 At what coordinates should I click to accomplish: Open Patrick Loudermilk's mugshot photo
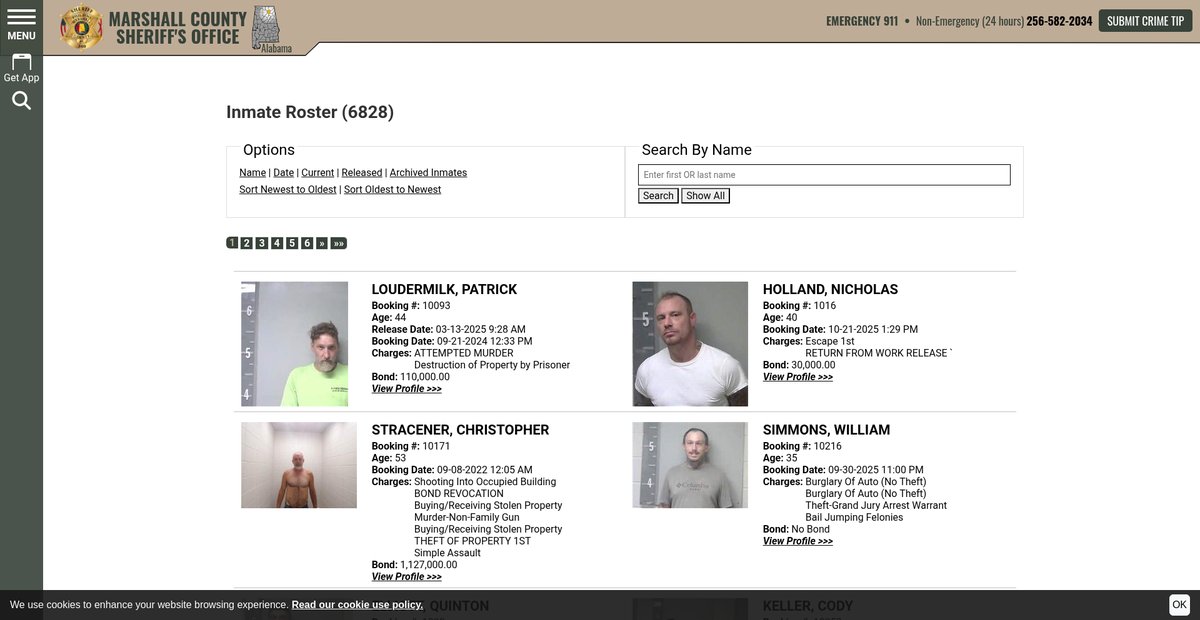[x=294, y=344]
